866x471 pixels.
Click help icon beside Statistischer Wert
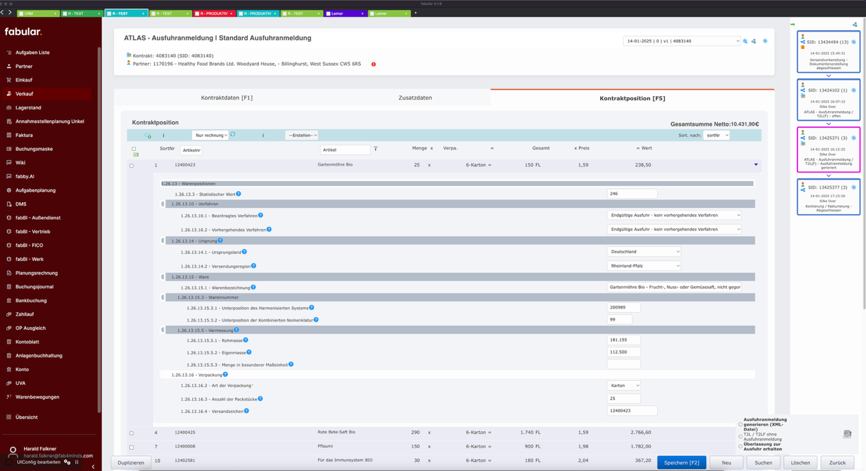point(239,194)
